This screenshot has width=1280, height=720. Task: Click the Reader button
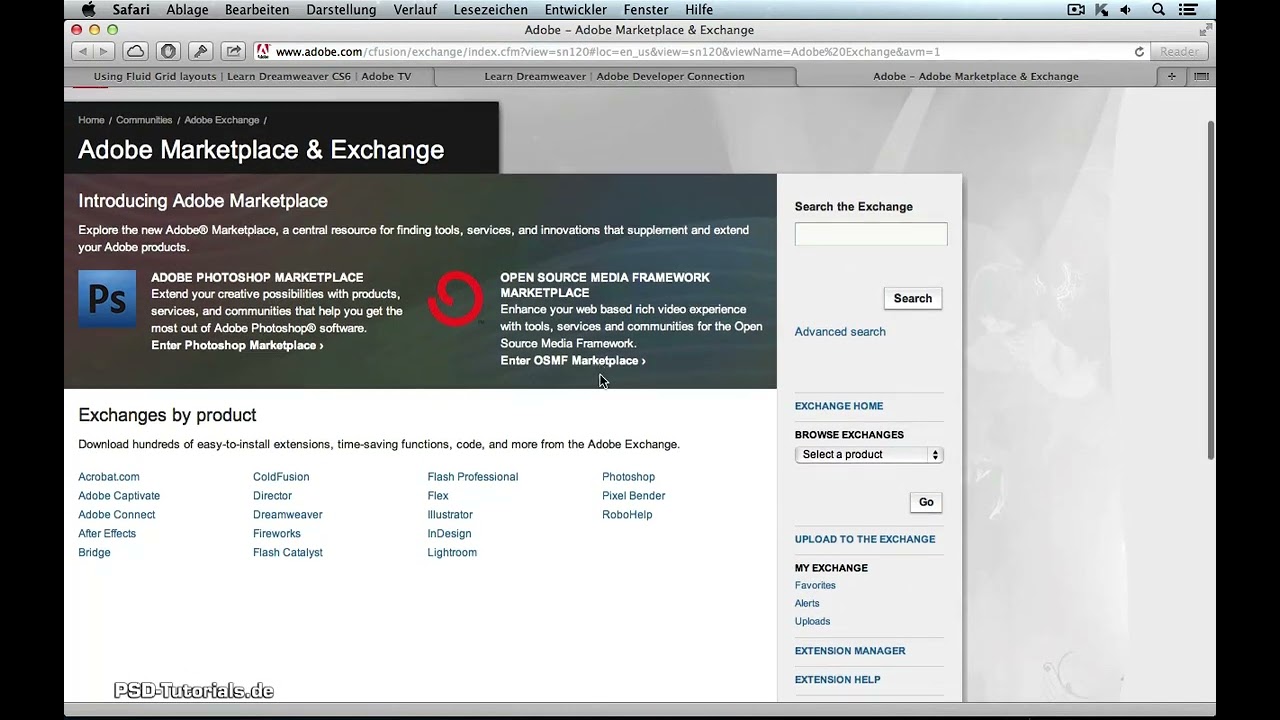(1179, 51)
